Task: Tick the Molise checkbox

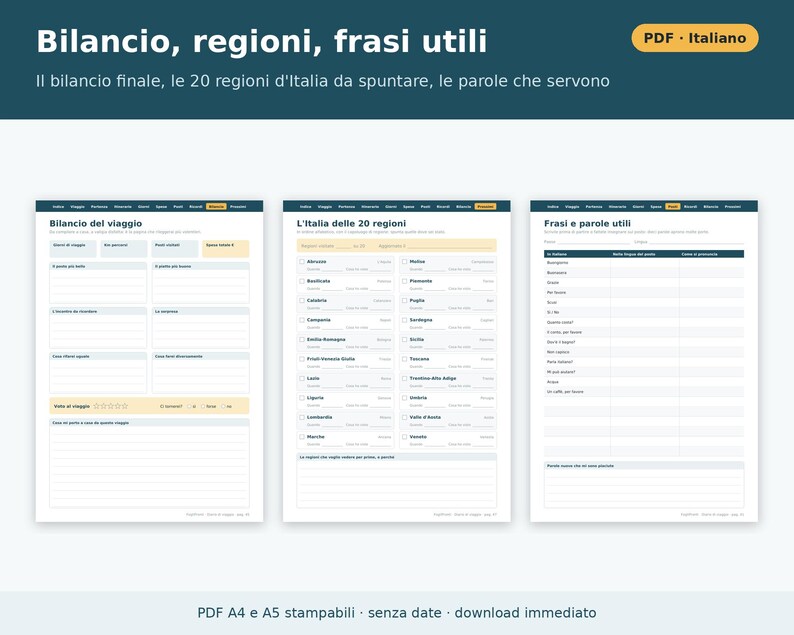Action: point(405,262)
